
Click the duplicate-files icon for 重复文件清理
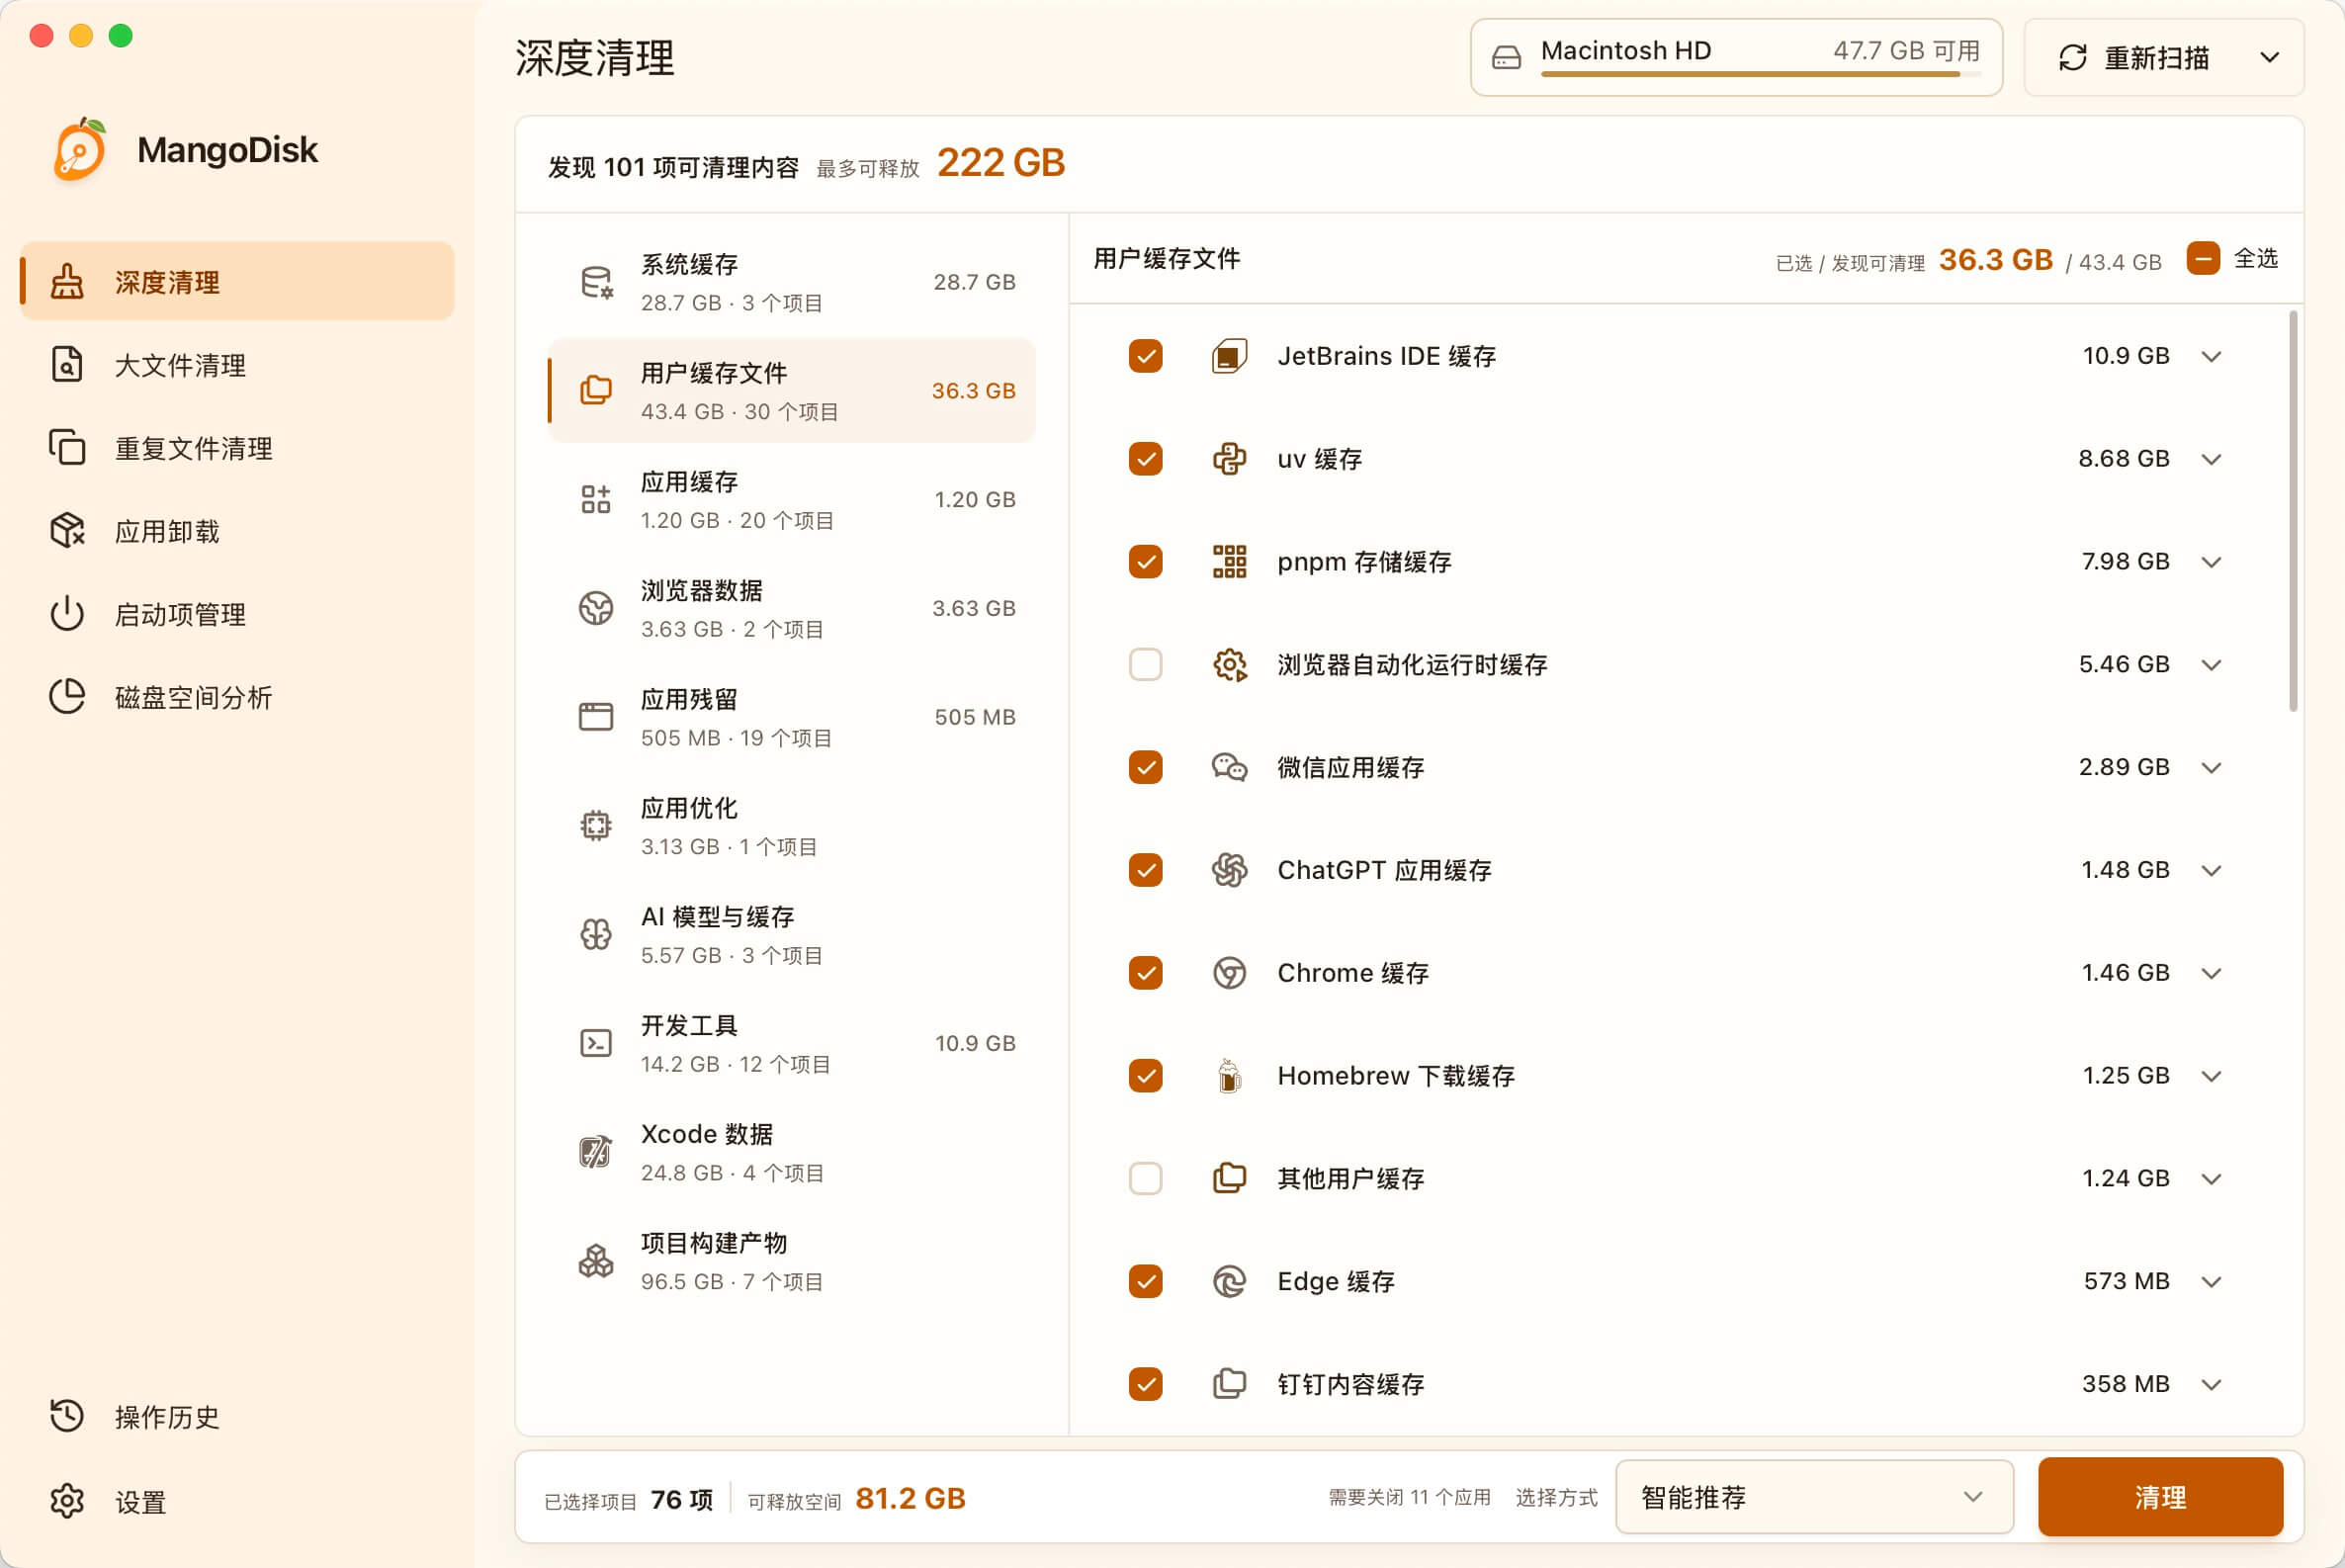(67, 448)
